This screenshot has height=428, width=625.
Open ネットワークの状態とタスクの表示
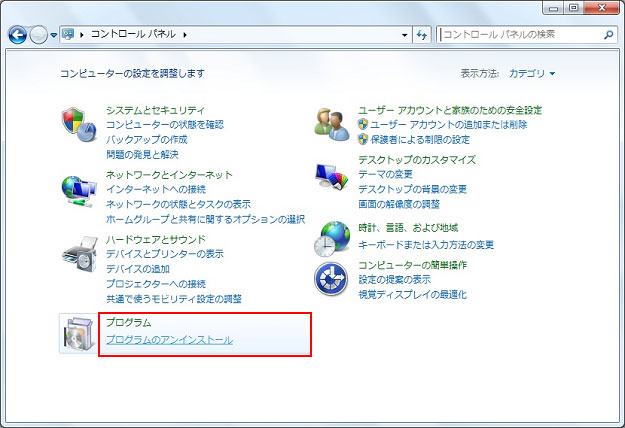(x=179, y=204)
